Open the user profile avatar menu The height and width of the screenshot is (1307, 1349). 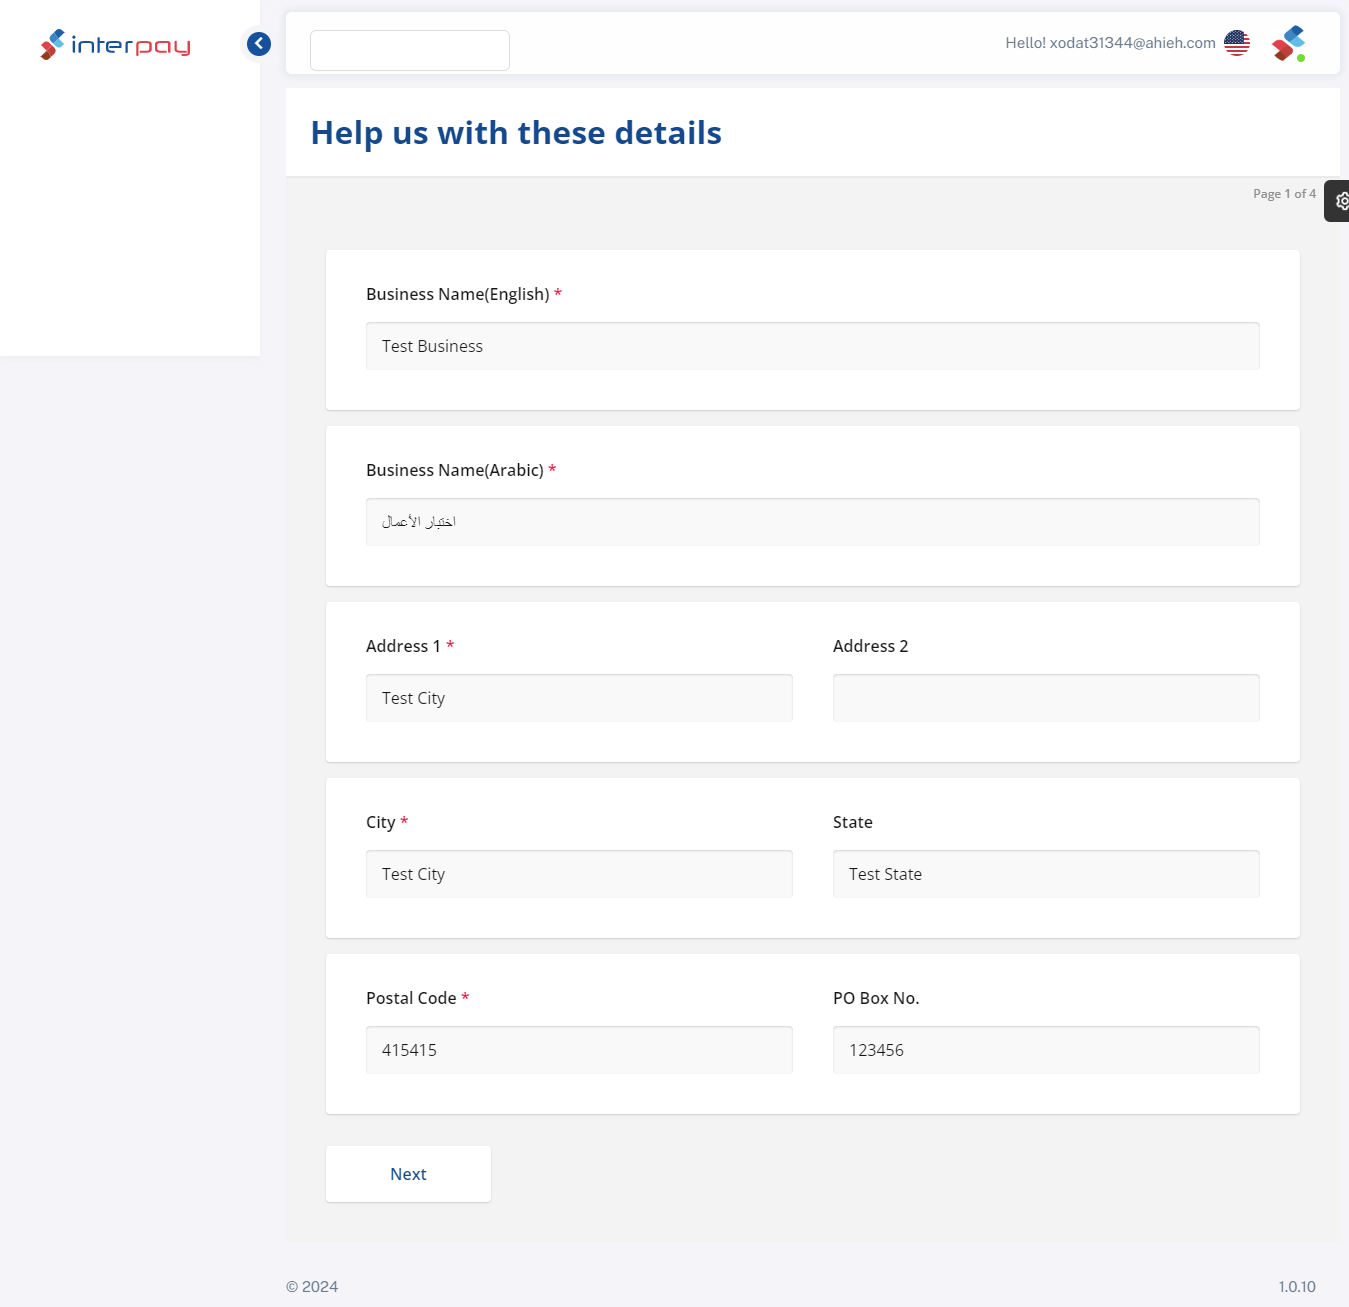coord(1289,44)
